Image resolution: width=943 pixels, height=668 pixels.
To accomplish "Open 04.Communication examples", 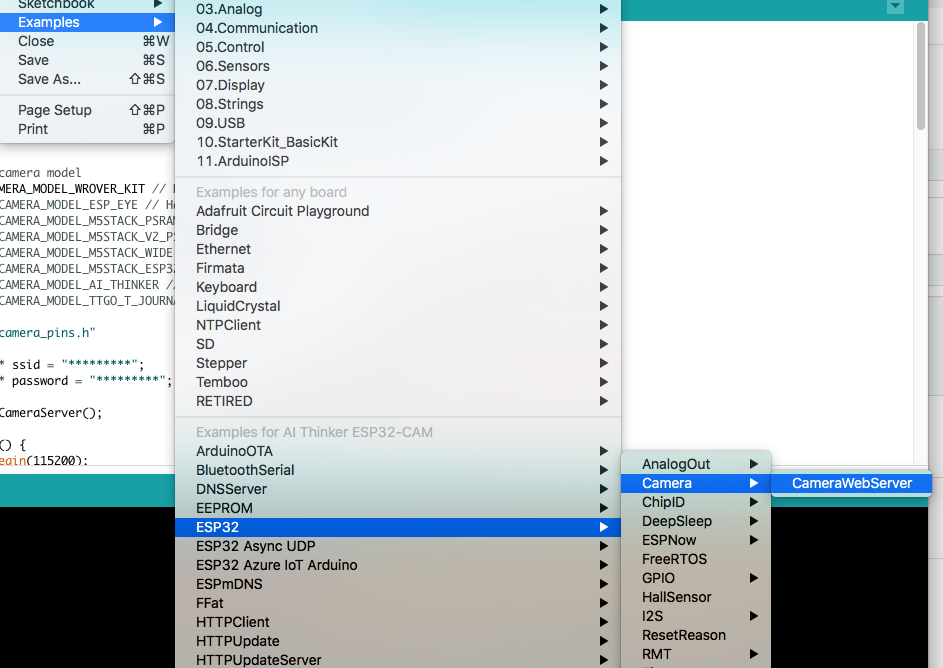I will 398,28.
